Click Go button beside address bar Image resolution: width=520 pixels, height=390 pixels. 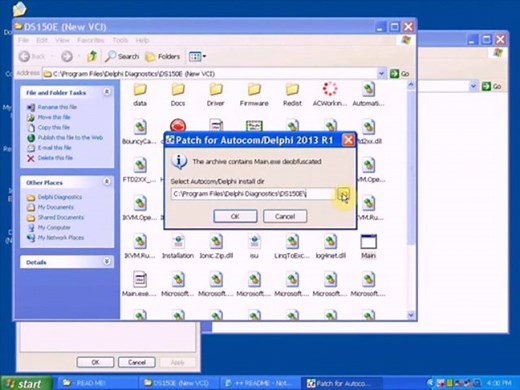coord(400,74)
